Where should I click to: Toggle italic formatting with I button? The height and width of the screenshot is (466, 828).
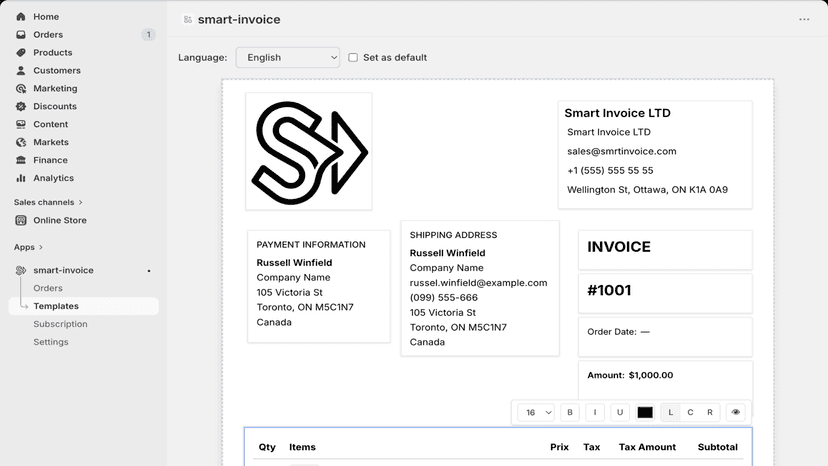click(595, 412)
